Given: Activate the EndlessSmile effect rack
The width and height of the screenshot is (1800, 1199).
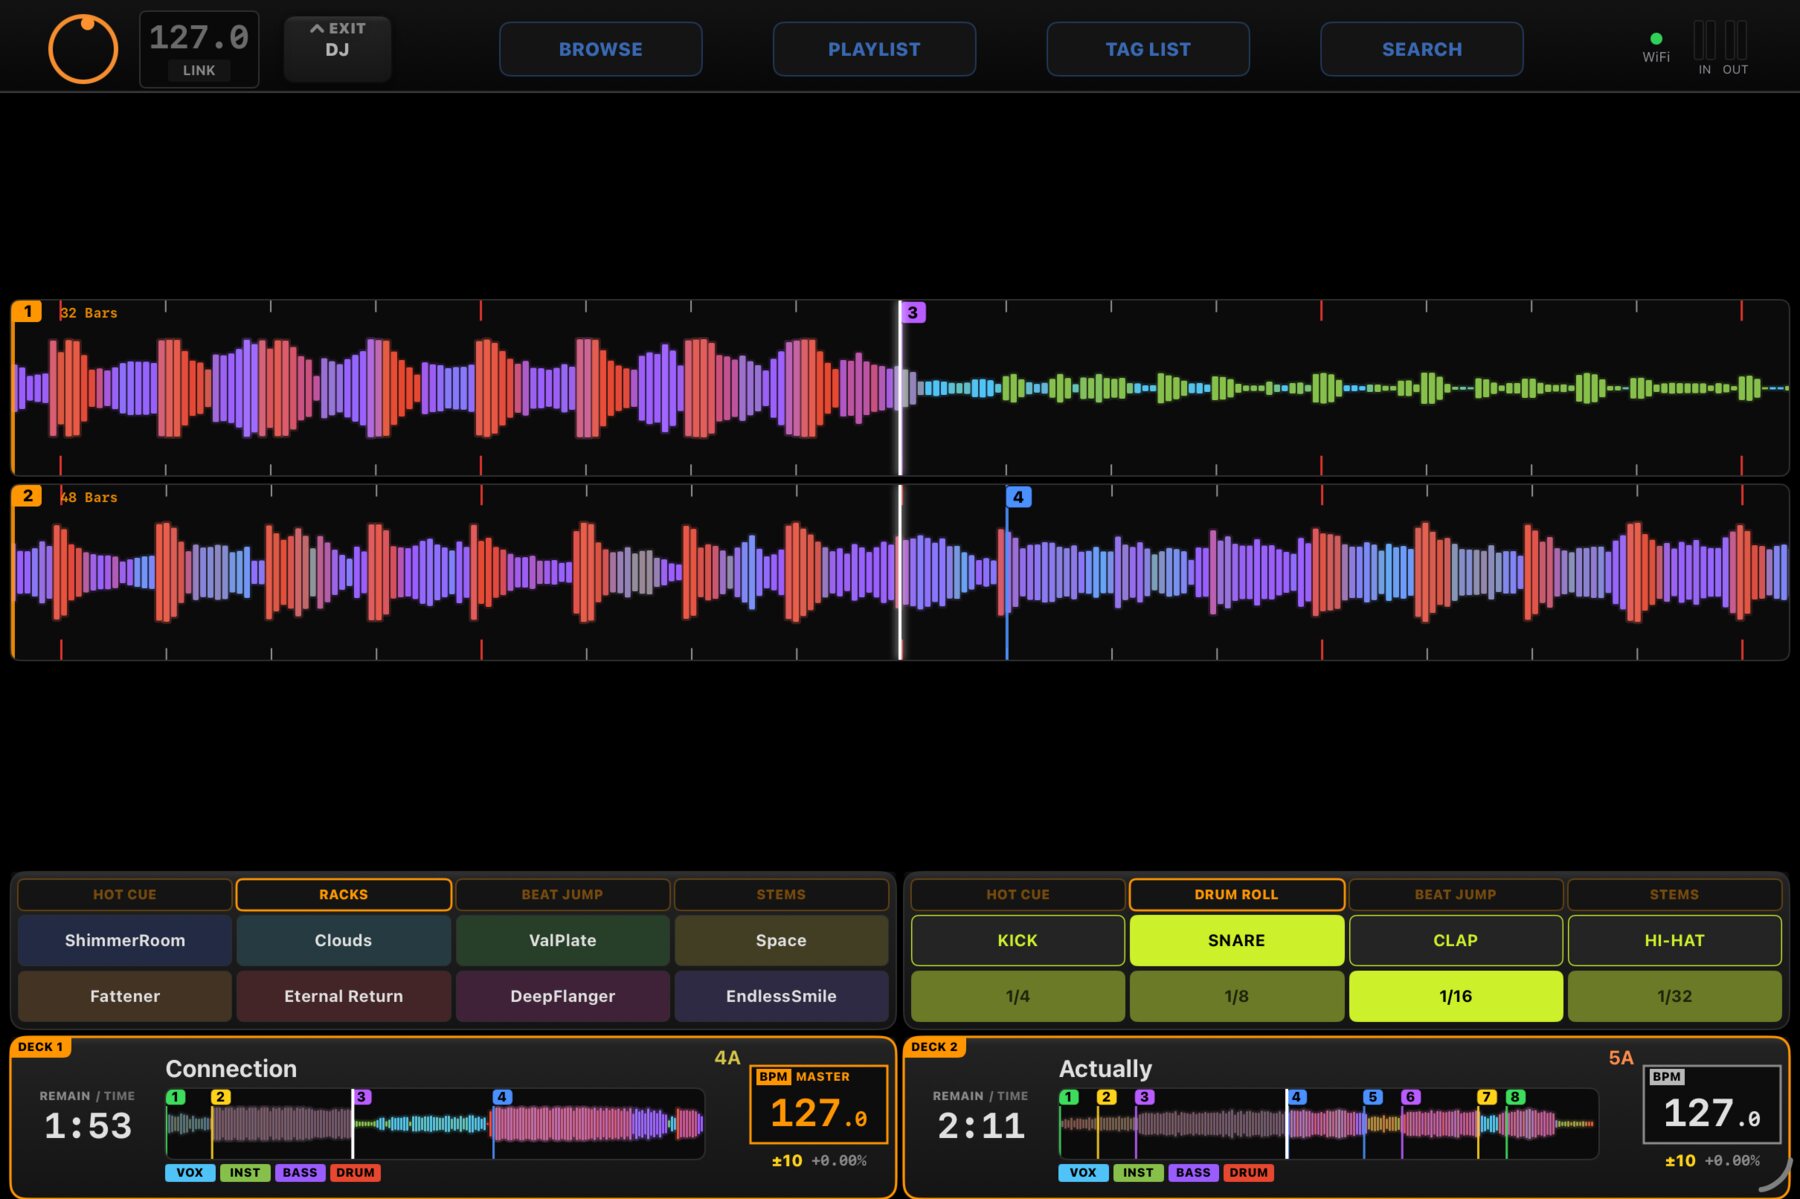Looking at the screenshot, I should 781,996.
